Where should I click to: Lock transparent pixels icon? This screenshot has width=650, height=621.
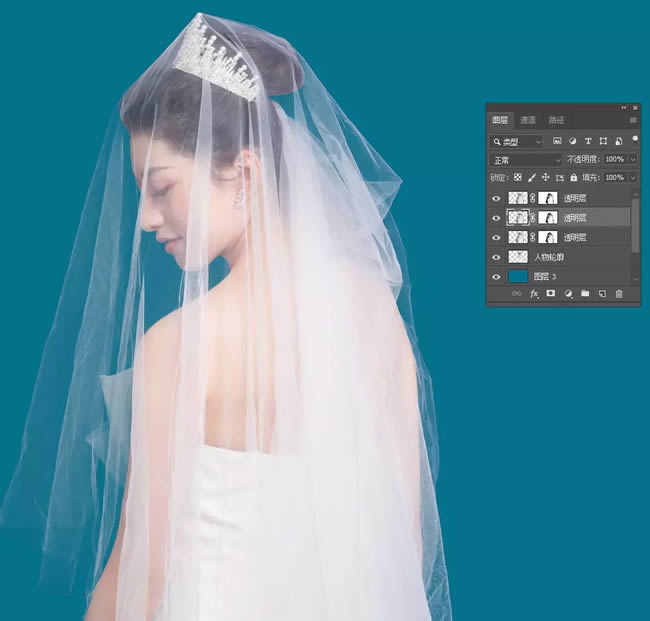coord(517,177)
